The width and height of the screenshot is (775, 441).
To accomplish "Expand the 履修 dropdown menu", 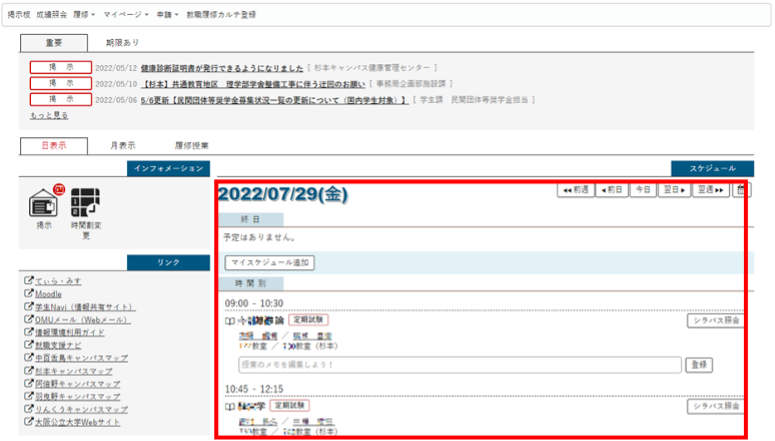I will point(85,15).
